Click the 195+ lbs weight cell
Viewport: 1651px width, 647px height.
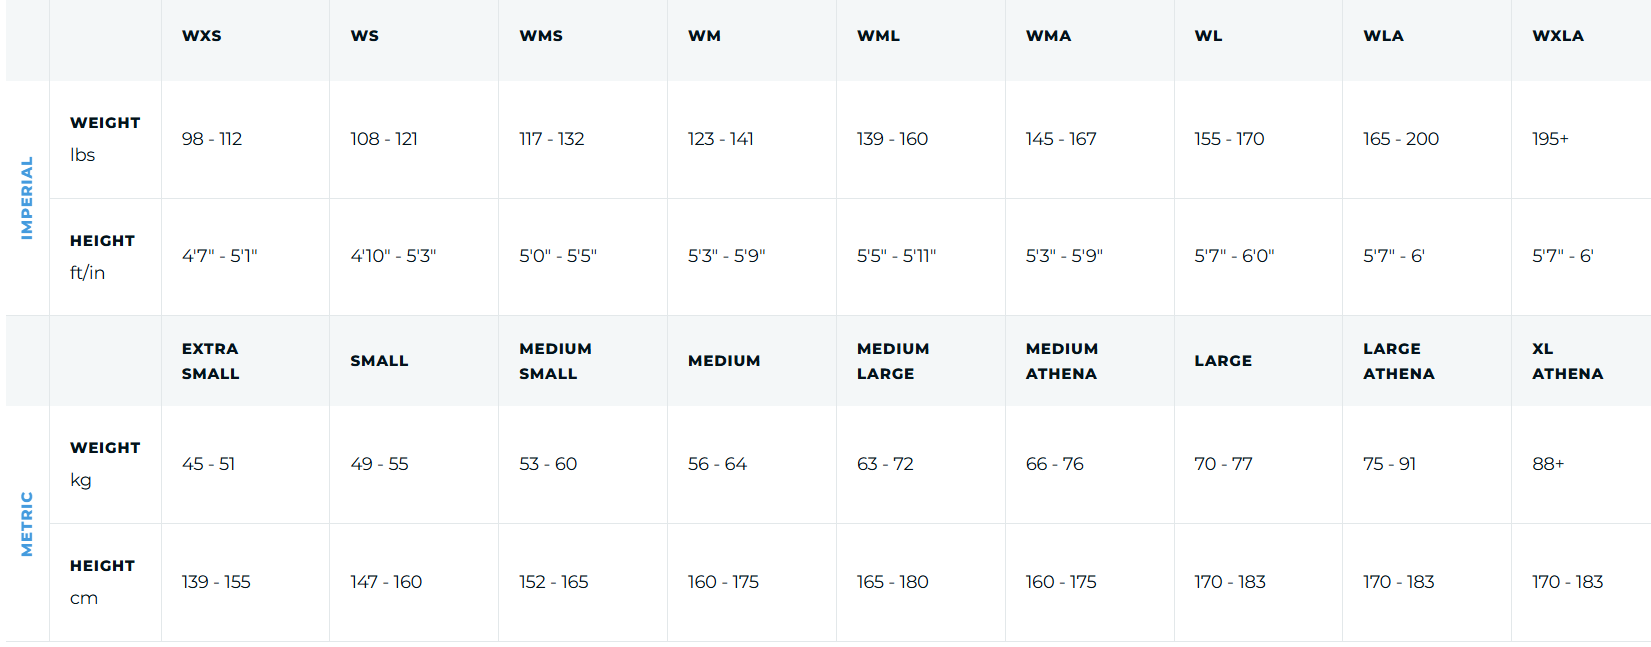1550,139
